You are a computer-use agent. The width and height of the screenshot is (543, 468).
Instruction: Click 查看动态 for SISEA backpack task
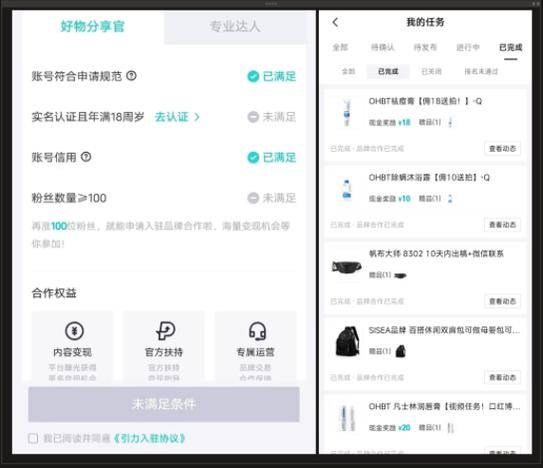[x=502, y=378]
